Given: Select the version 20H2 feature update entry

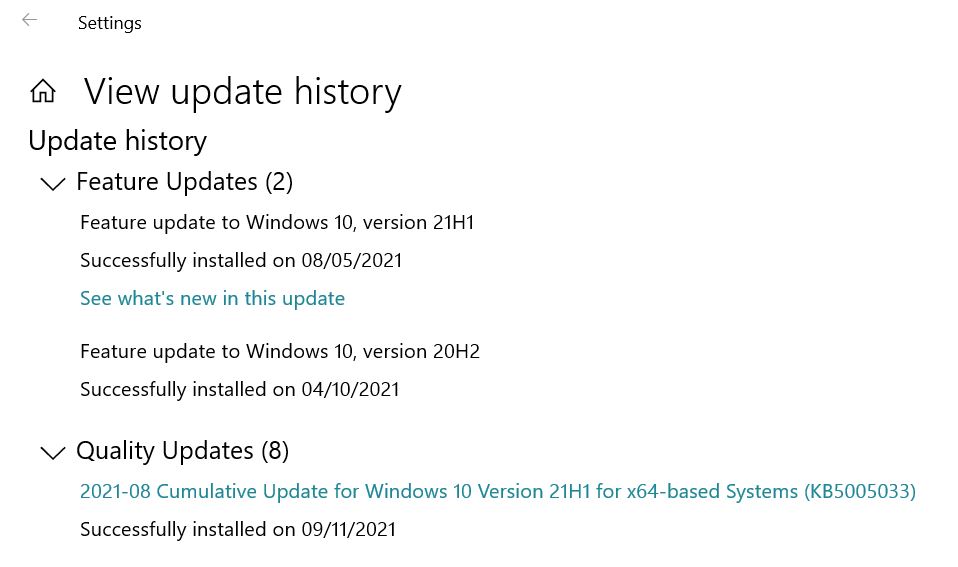Looking at the screenshot, I should coord(280,351).
